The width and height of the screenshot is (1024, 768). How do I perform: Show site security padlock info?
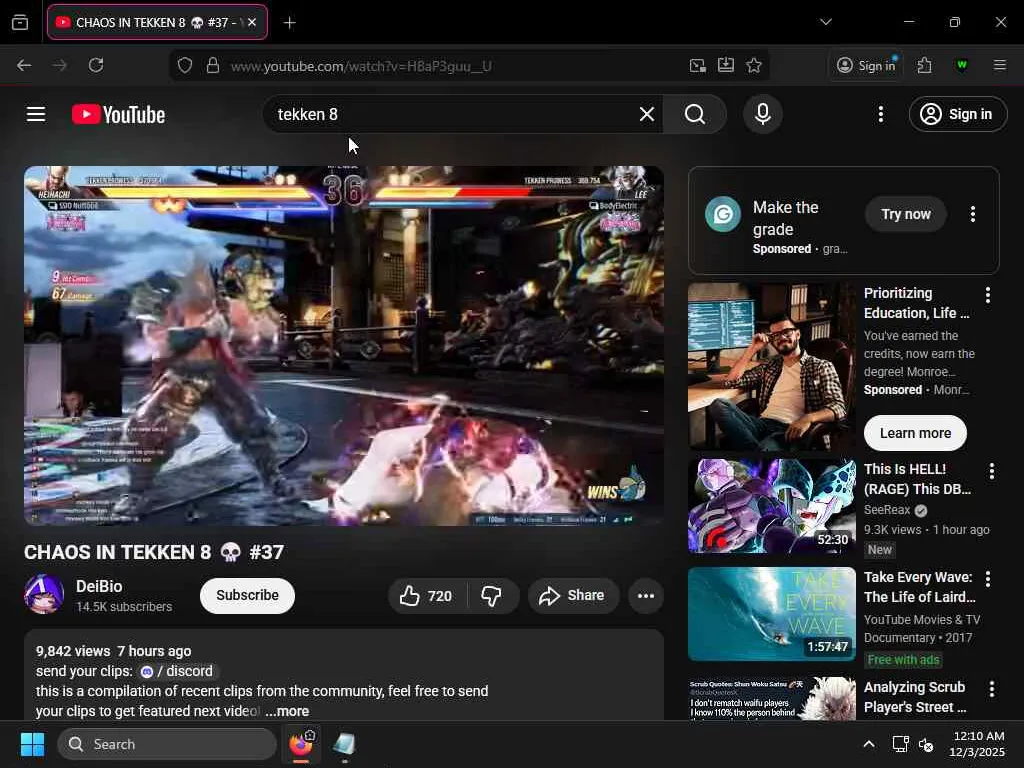(212, 65)
